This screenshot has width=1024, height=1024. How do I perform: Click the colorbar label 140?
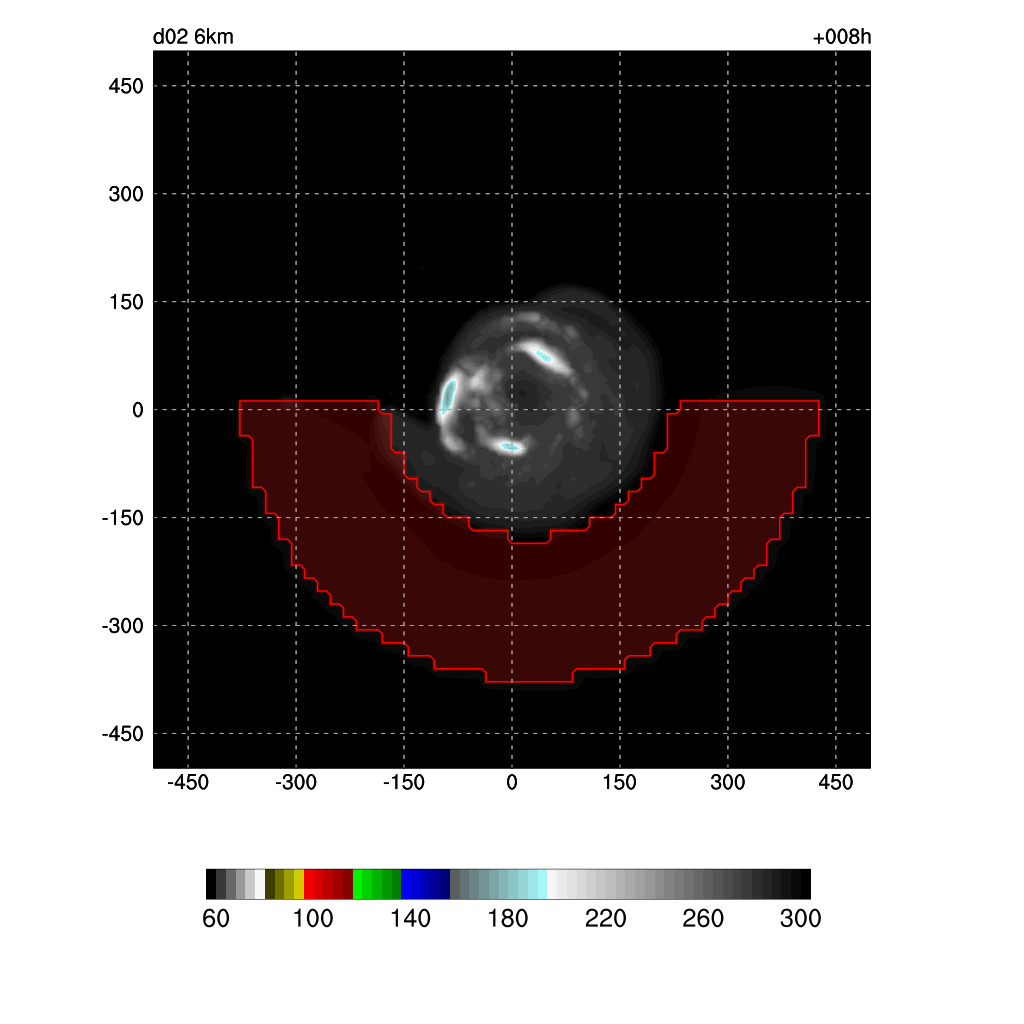[410, 918]
